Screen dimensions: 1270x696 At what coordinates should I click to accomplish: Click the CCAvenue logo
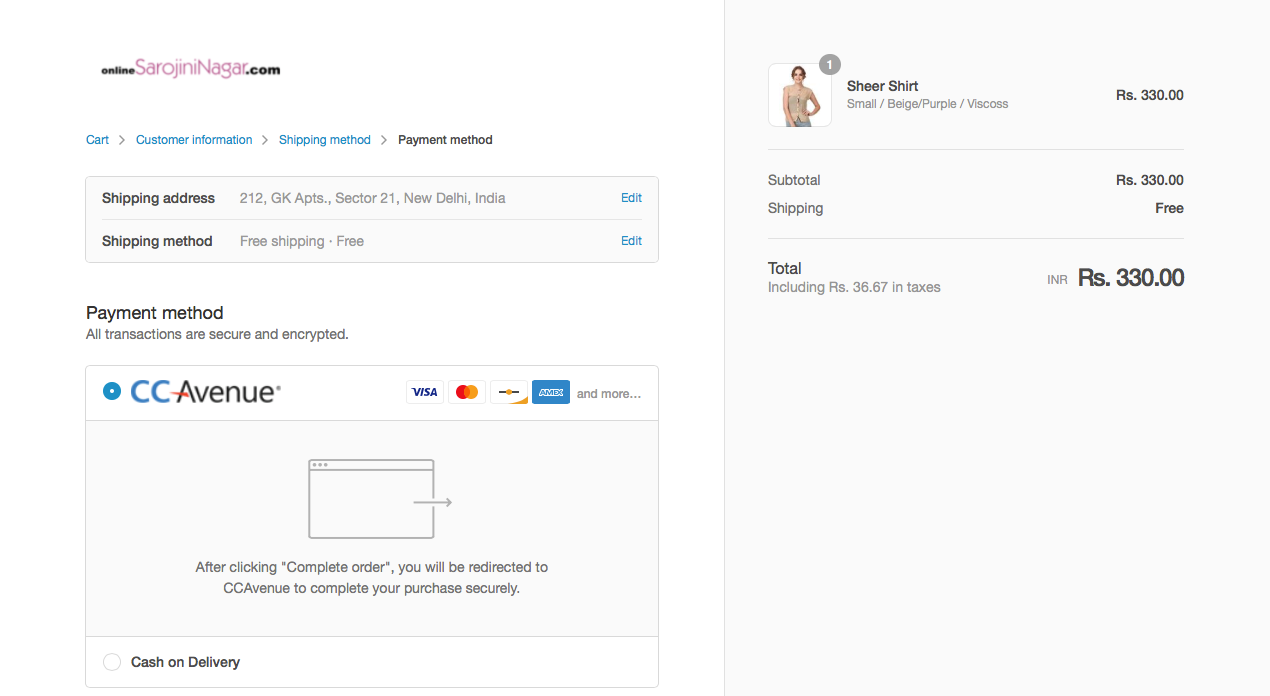(205, 392)
